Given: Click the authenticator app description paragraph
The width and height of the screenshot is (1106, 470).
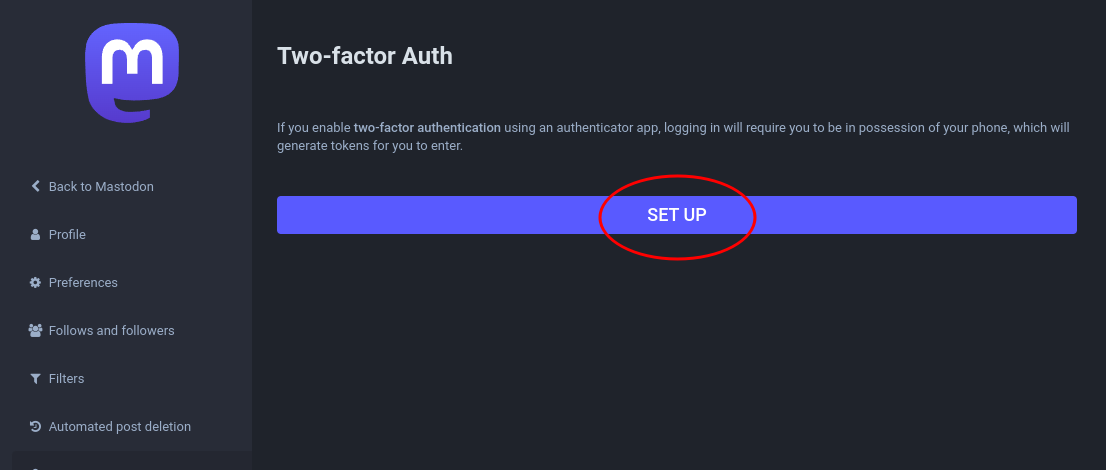Looking at the screenshot, I should tap(674, 137).
